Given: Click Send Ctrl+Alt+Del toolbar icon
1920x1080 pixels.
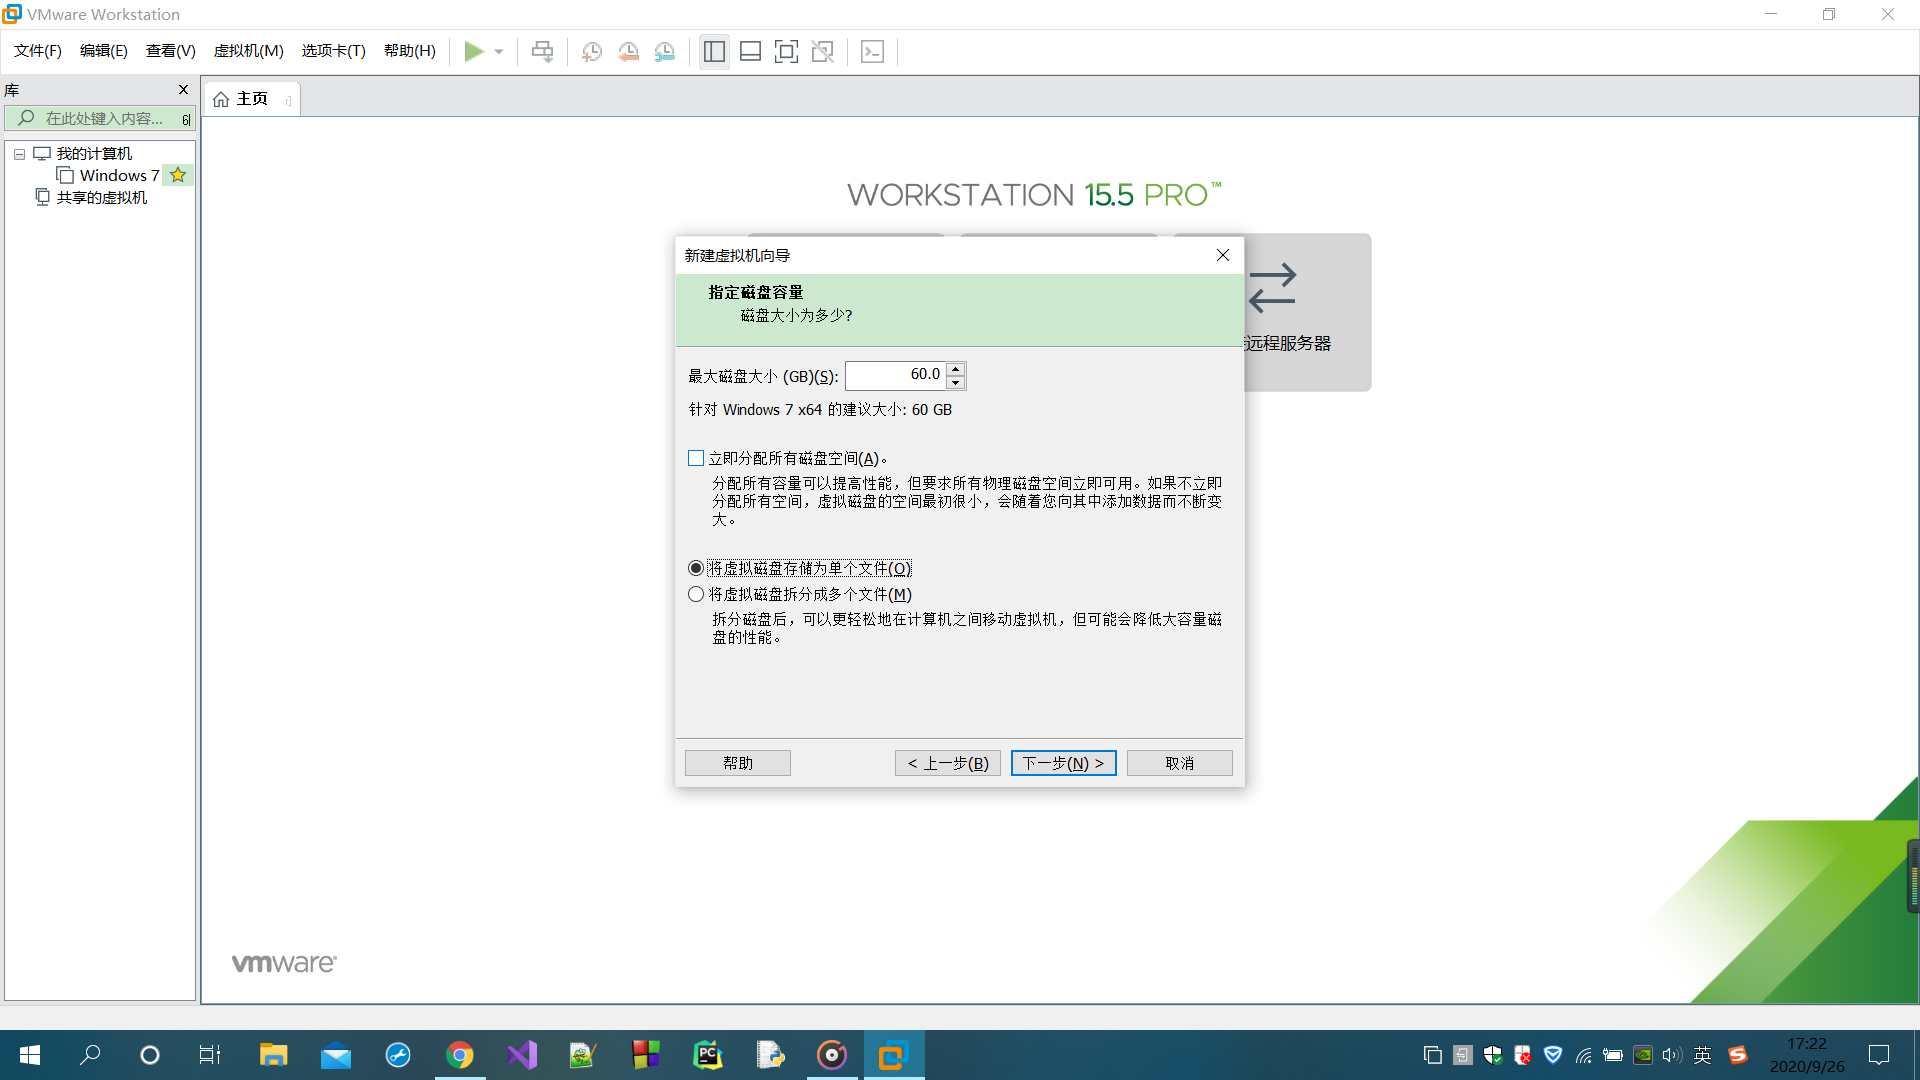Looking at the screenshot, I should coord(542,52).
